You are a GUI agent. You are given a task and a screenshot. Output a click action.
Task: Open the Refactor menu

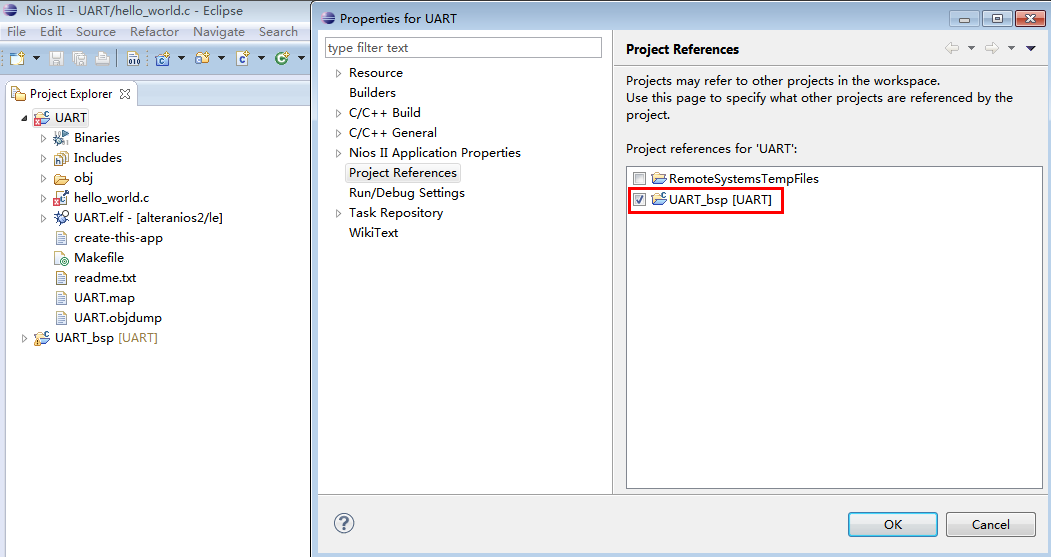tap(154, 32)
